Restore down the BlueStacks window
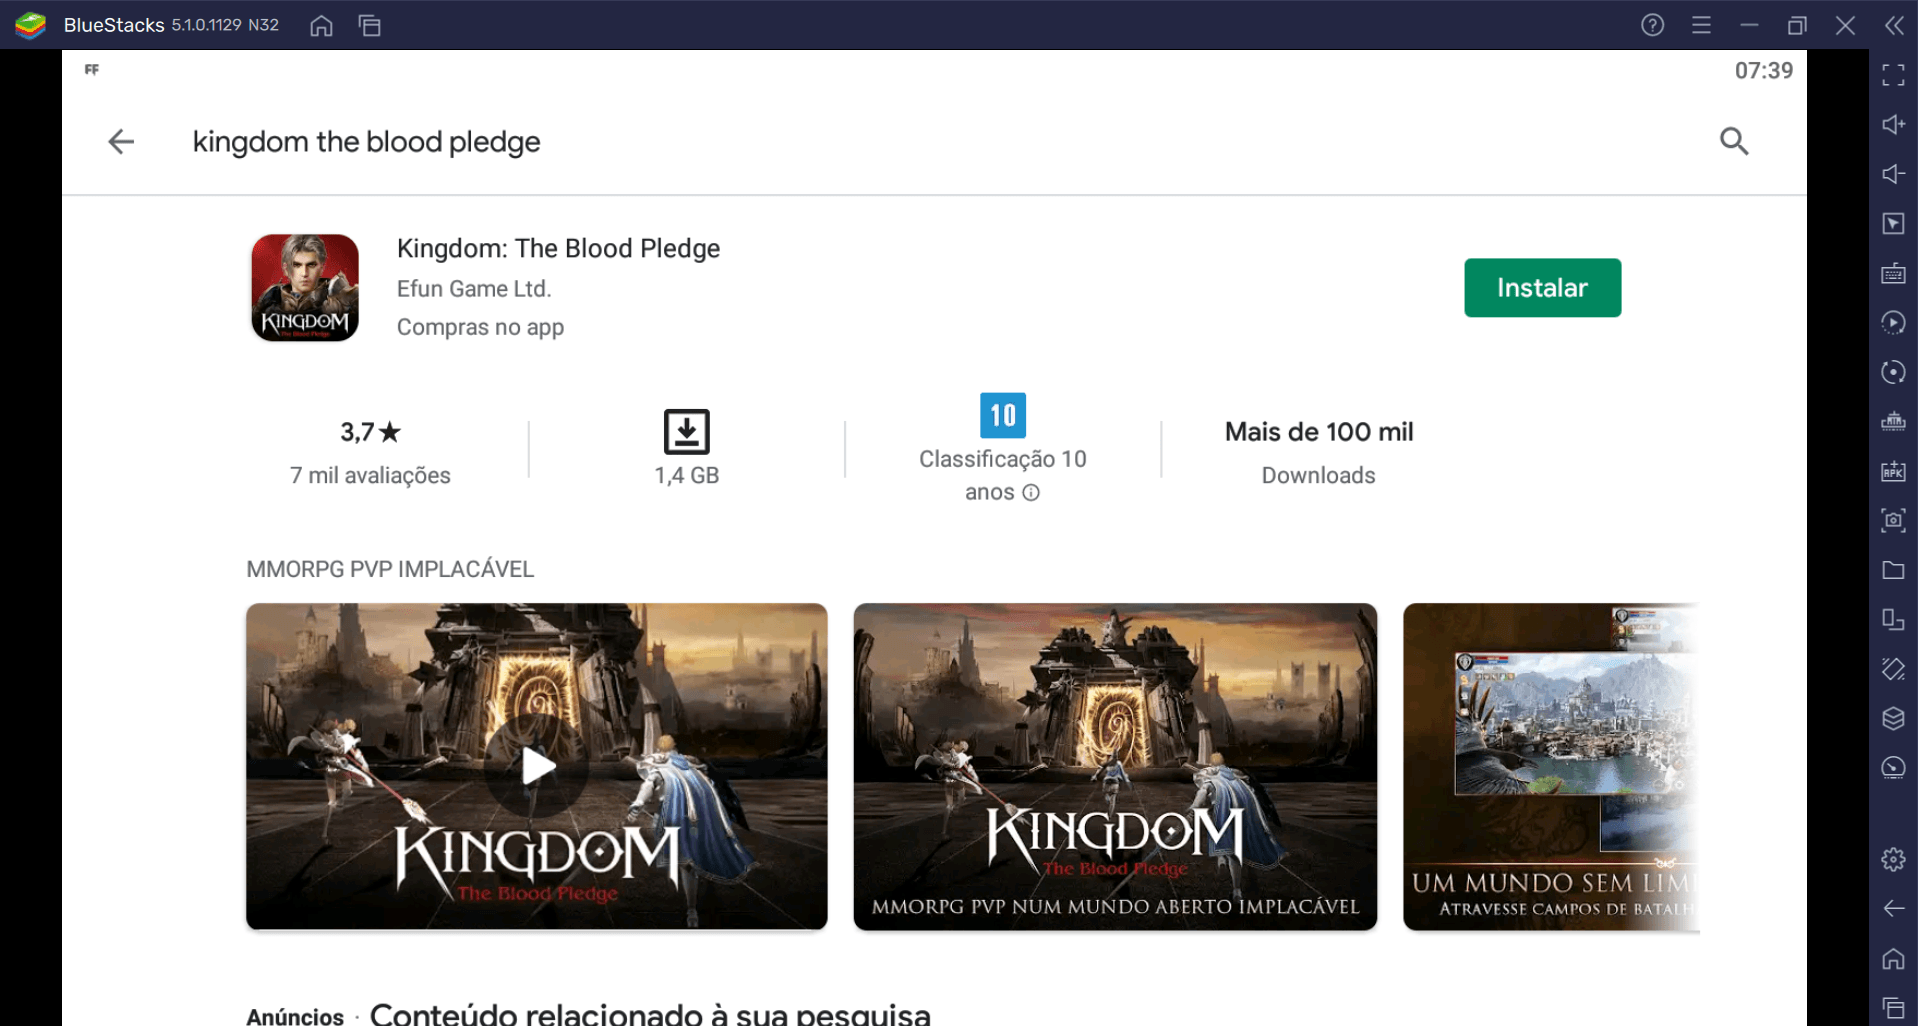This screenshot has width=1918, height=1026. [x=1797, y=25]
